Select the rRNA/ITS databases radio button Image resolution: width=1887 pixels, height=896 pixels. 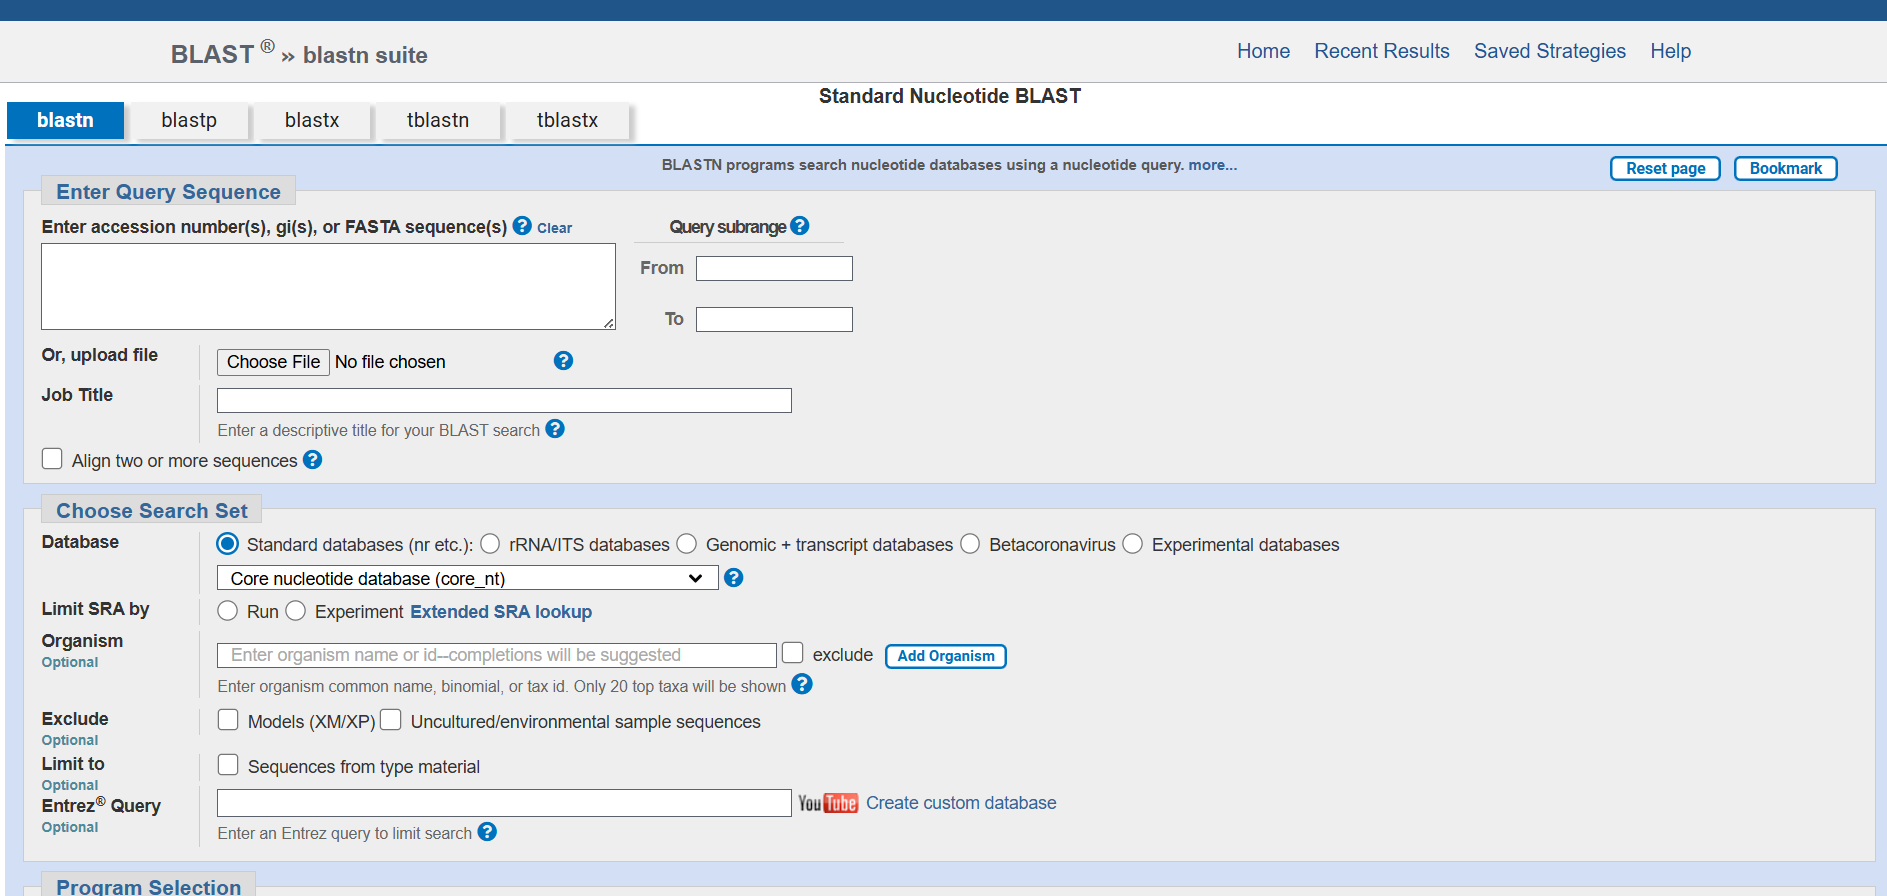point(490,544)
